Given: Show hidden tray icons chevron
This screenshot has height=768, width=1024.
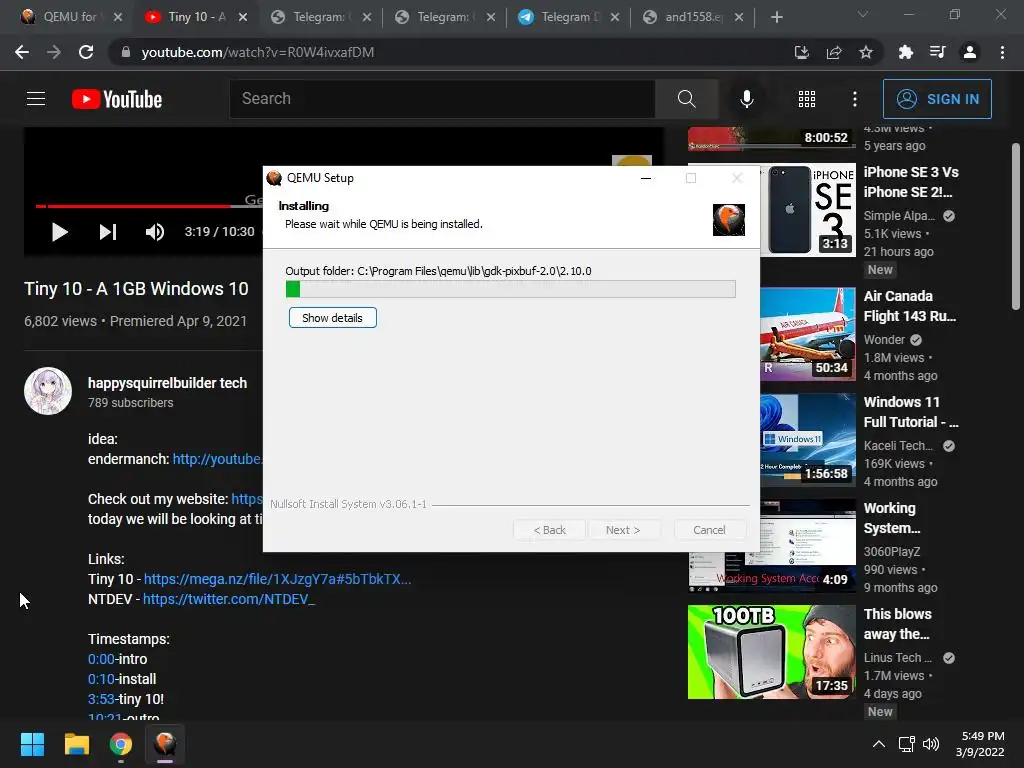Looking at the screenshot, I should (x=879, y=744).
